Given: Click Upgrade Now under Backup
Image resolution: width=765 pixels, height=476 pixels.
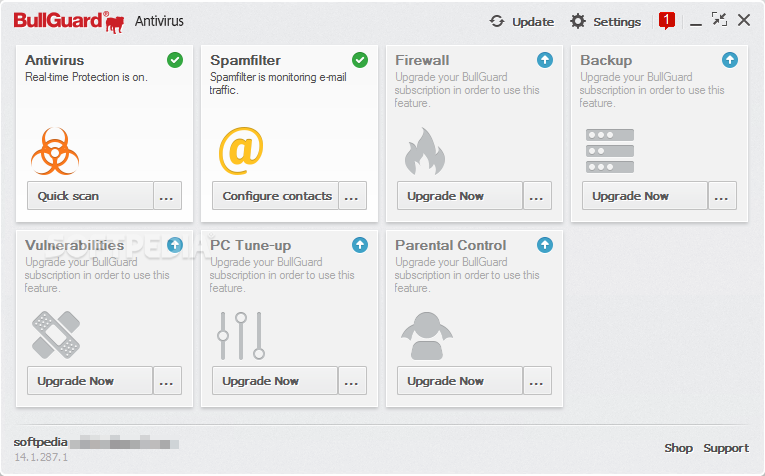Looking at the screenshot, I should [645, 196].
